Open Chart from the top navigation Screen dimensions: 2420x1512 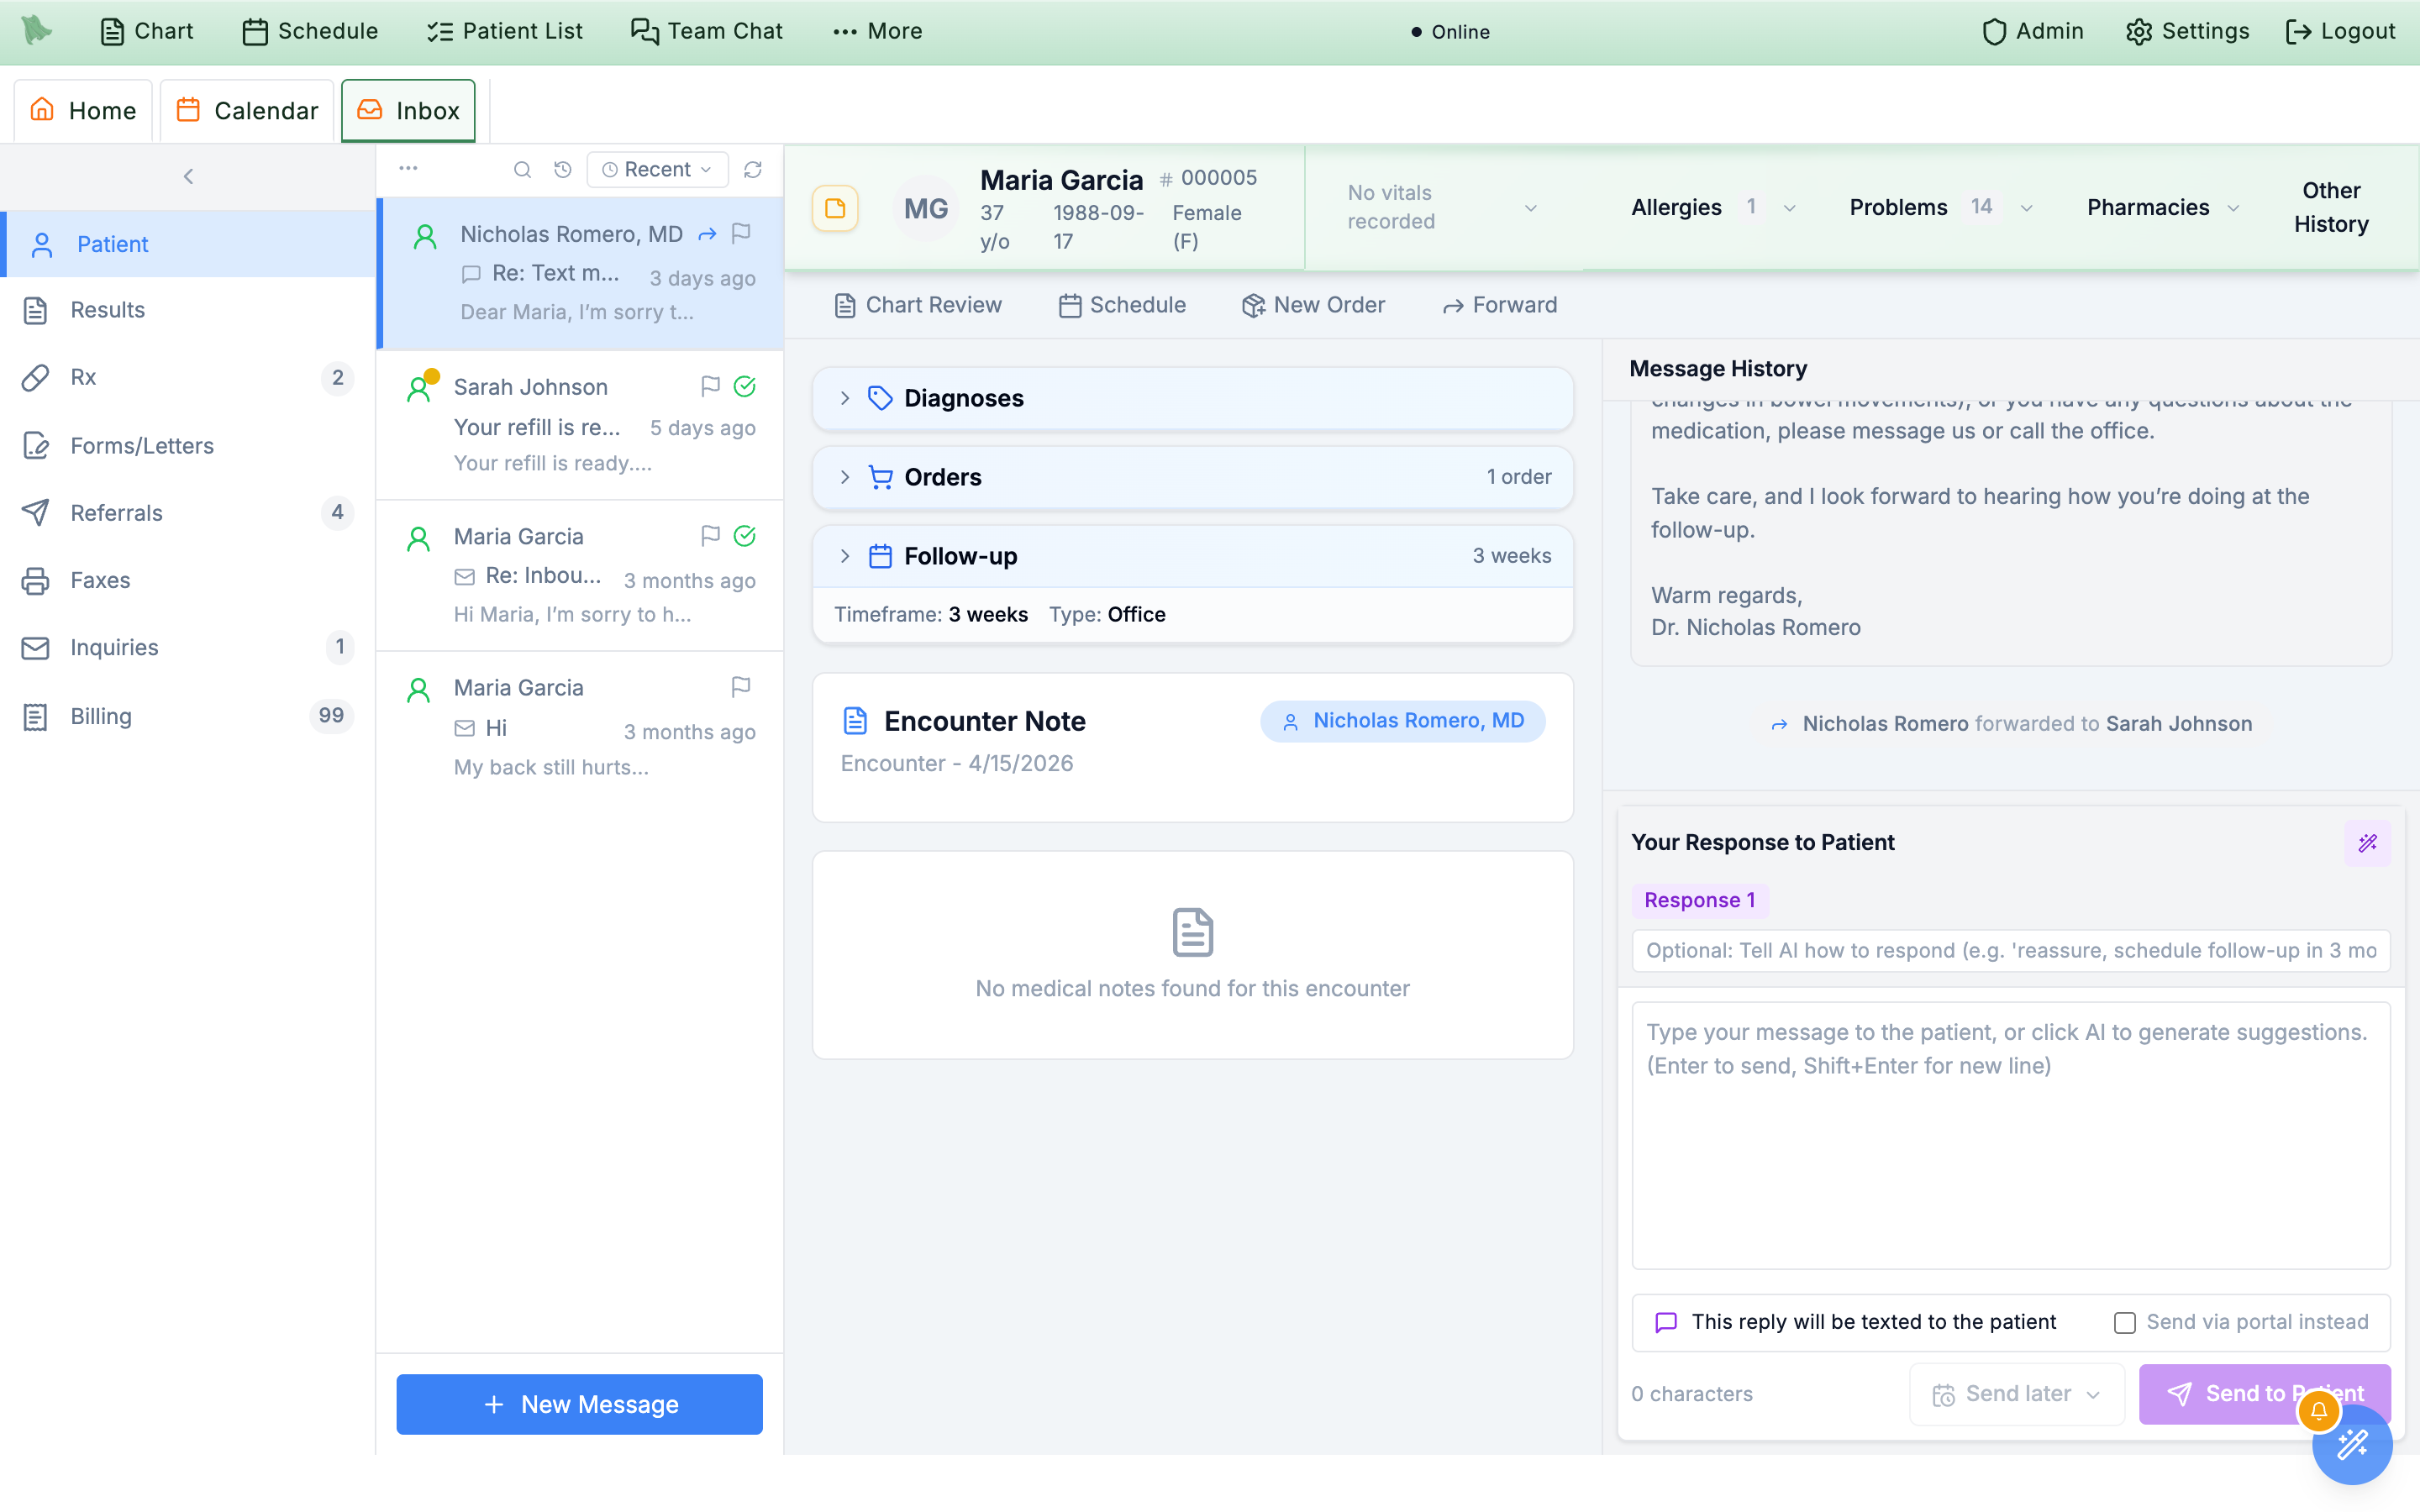(147, 31)
